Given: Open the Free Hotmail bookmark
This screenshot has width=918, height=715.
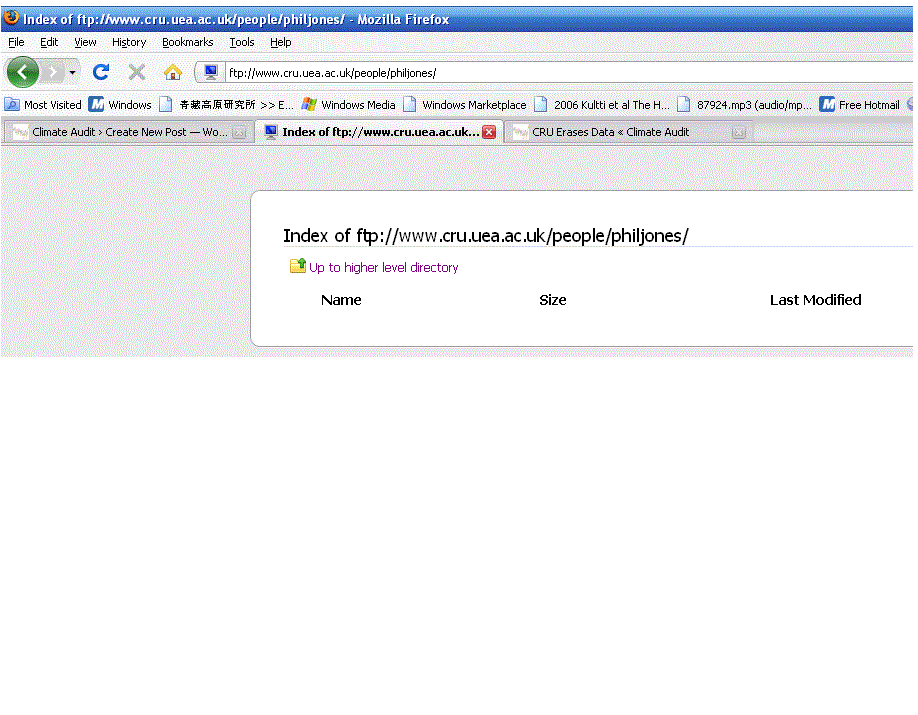Looking at the screenshot, I should pyautogui.click(x=860, y=105).
